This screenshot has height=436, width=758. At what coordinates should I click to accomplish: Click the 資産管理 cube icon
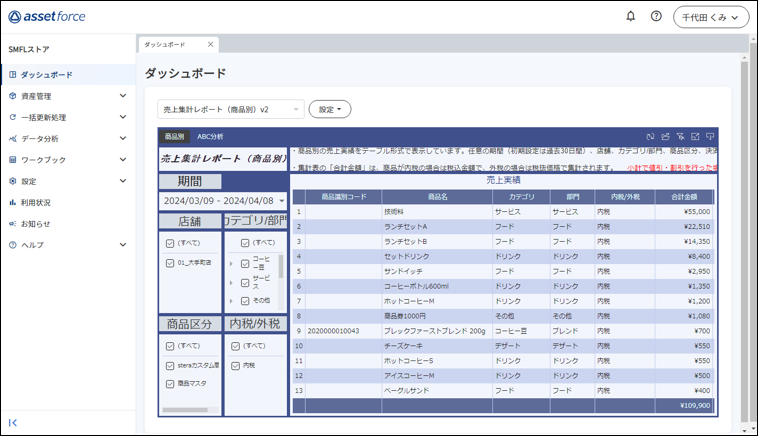pyautogui.click(x=13, y=96)
